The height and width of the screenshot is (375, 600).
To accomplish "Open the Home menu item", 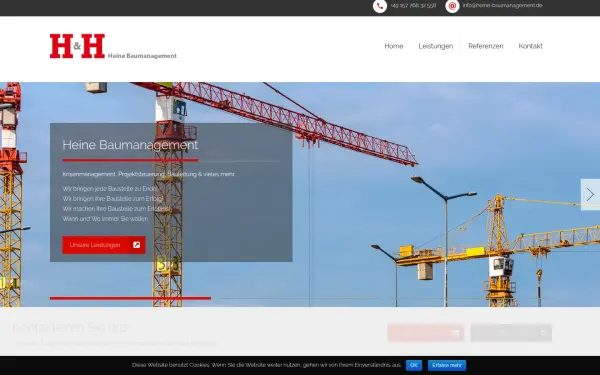I will click(x=393, y=46).
